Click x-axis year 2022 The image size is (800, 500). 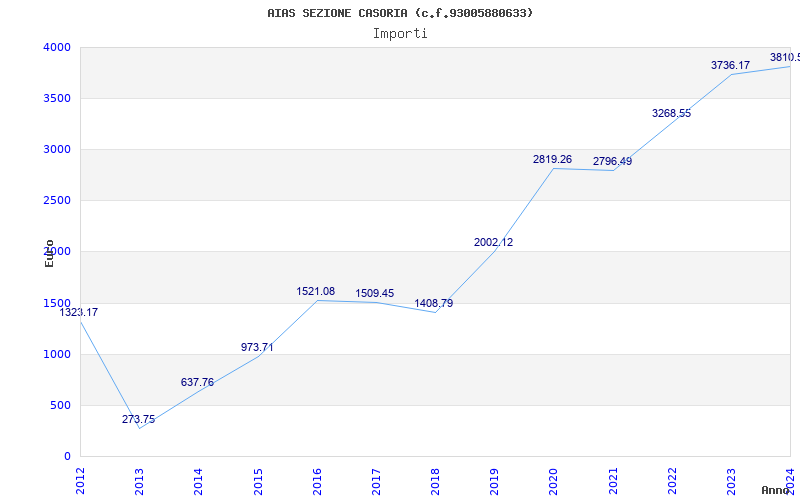click(672, 481)
